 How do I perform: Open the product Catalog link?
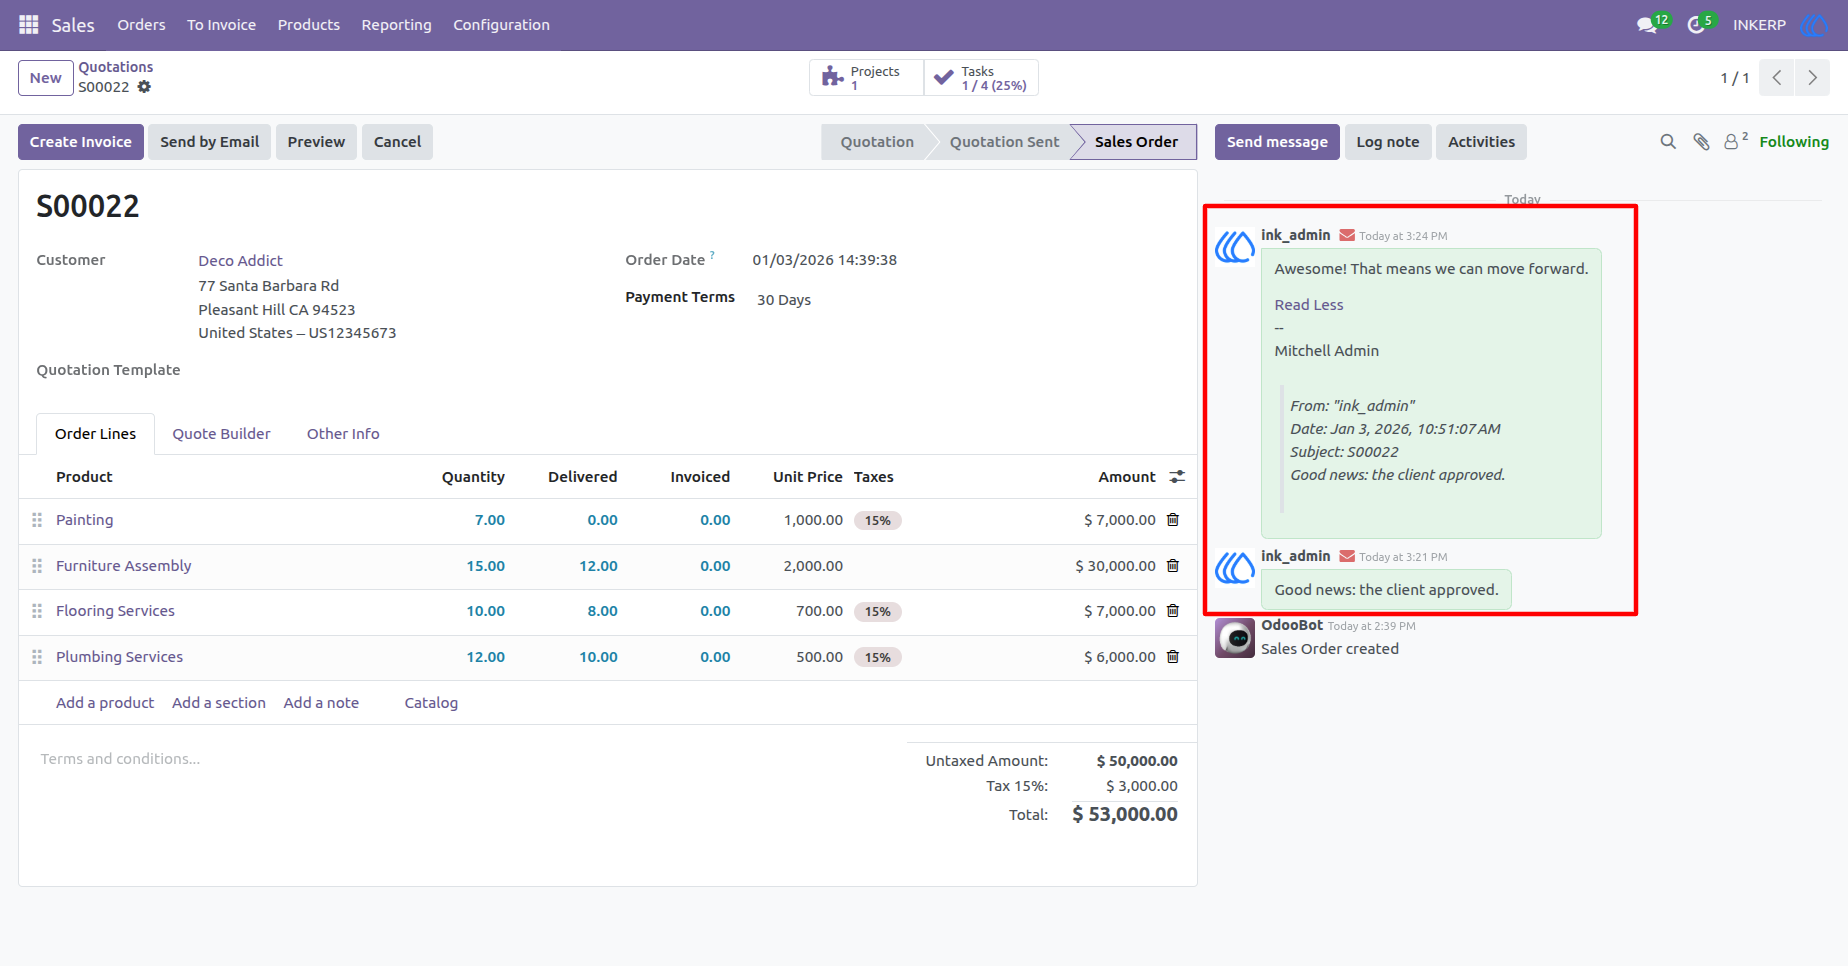click(x=431, y=703)
